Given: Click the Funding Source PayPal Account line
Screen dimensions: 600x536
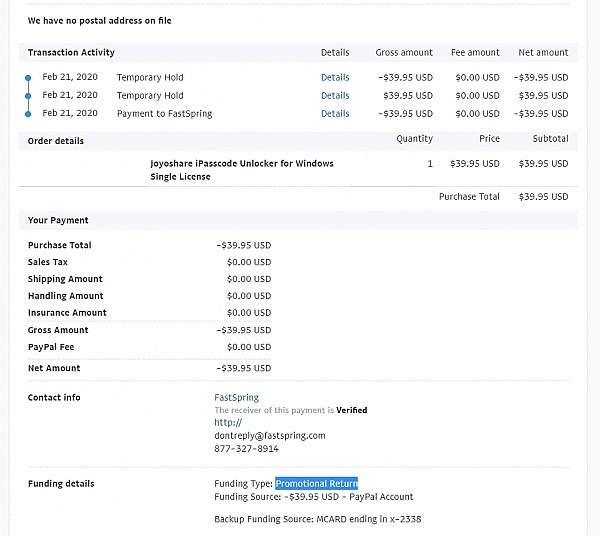Looking at the screenshot, I should 314,497.
